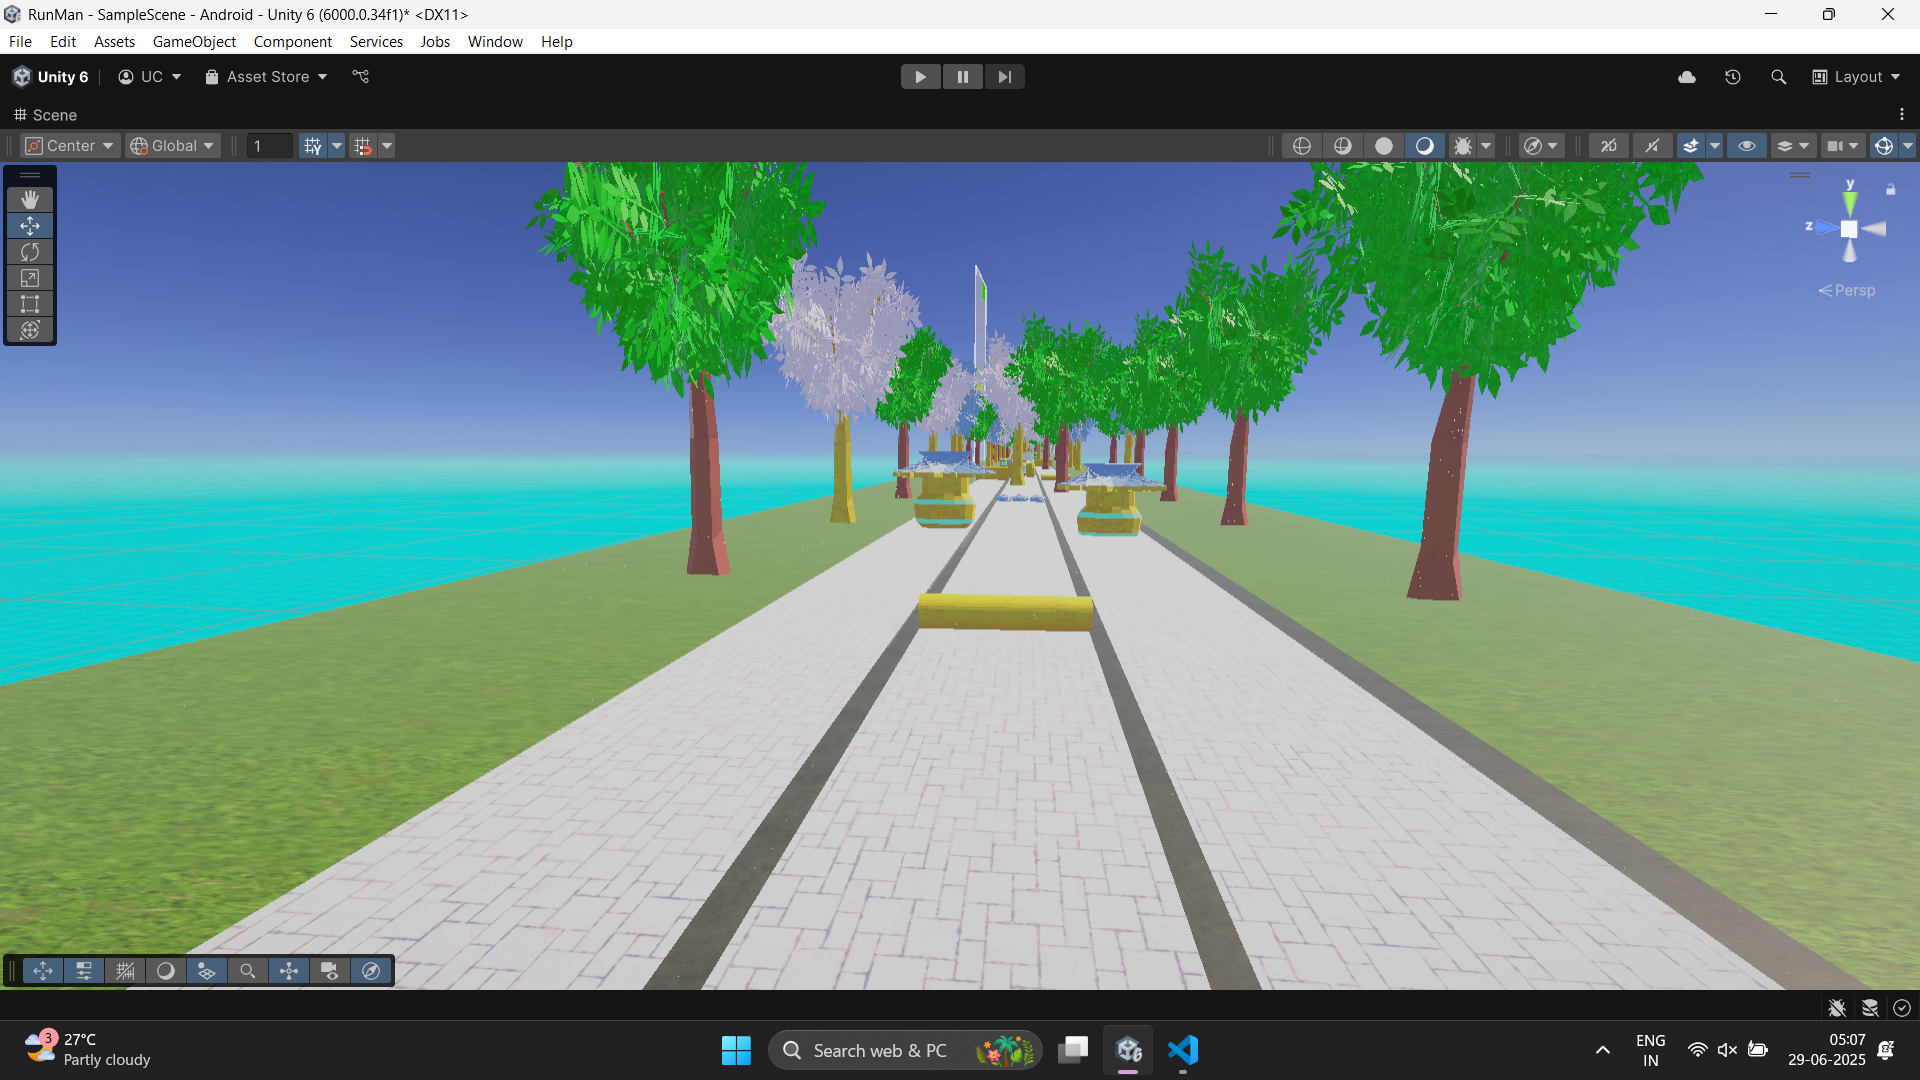Viewport: 1920px width, 1080px height.
Task: Toggle 2D view mode
Action: (1608, 146)
